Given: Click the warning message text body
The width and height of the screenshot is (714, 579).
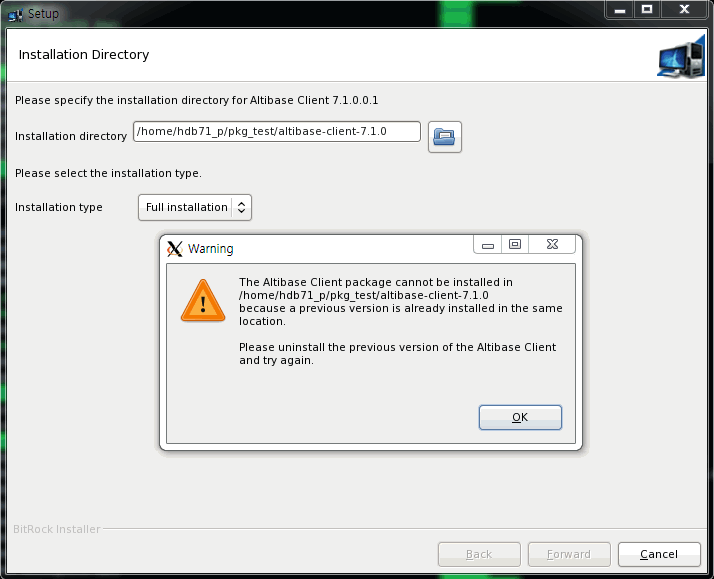Looking at the screenshot, I should 400,302.
